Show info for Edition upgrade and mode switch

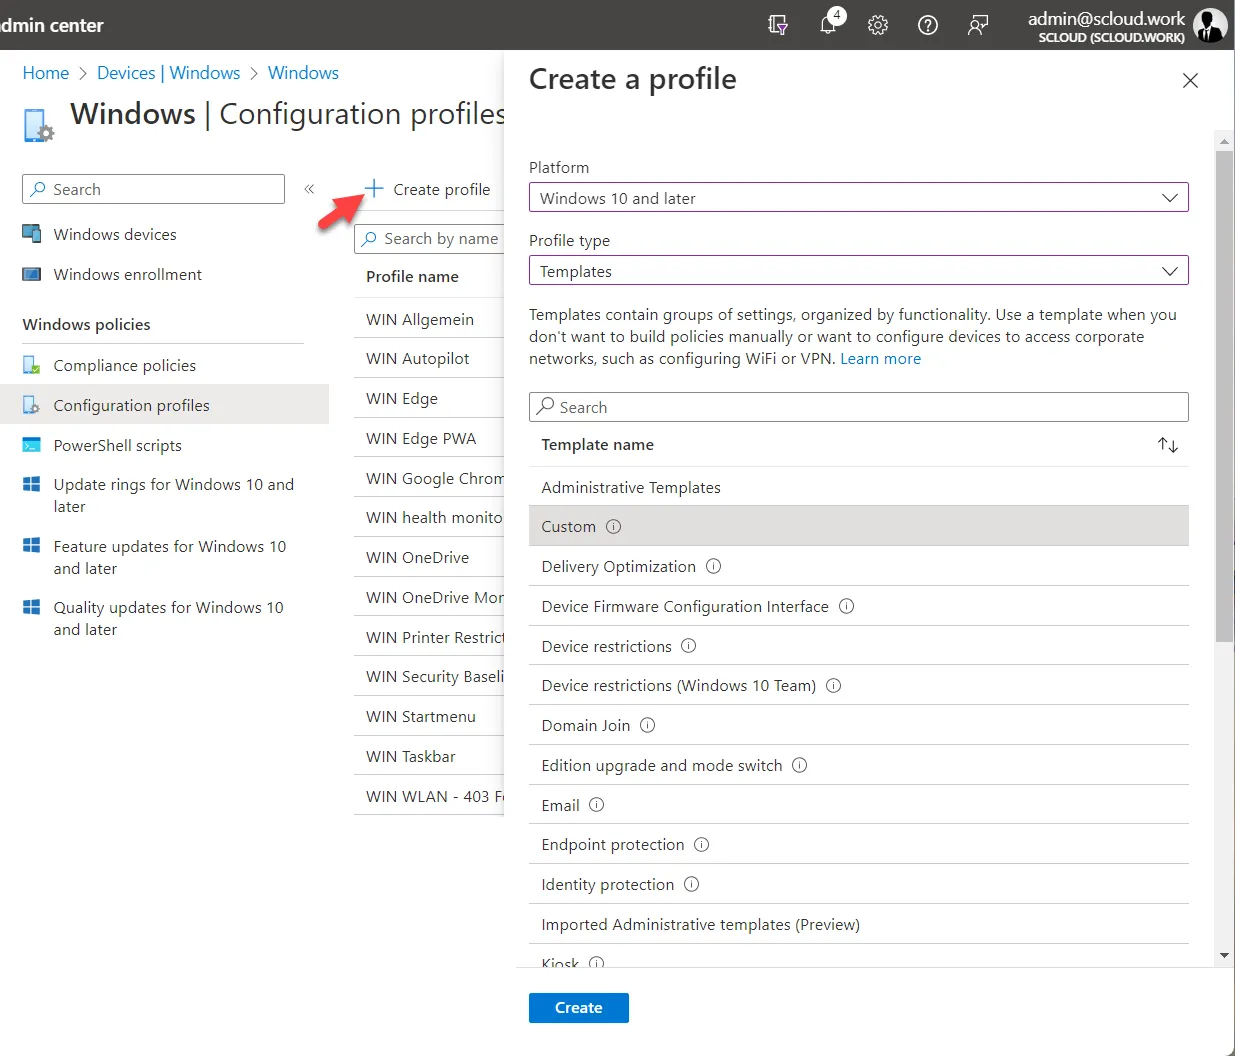pos(800,765)
